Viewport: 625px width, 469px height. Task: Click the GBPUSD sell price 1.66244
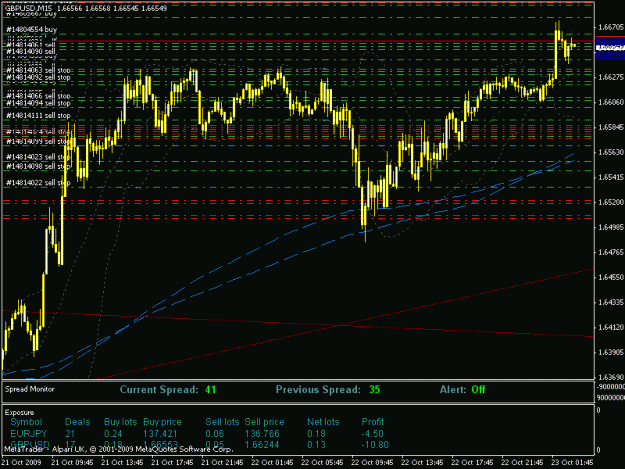coord(262,445)
